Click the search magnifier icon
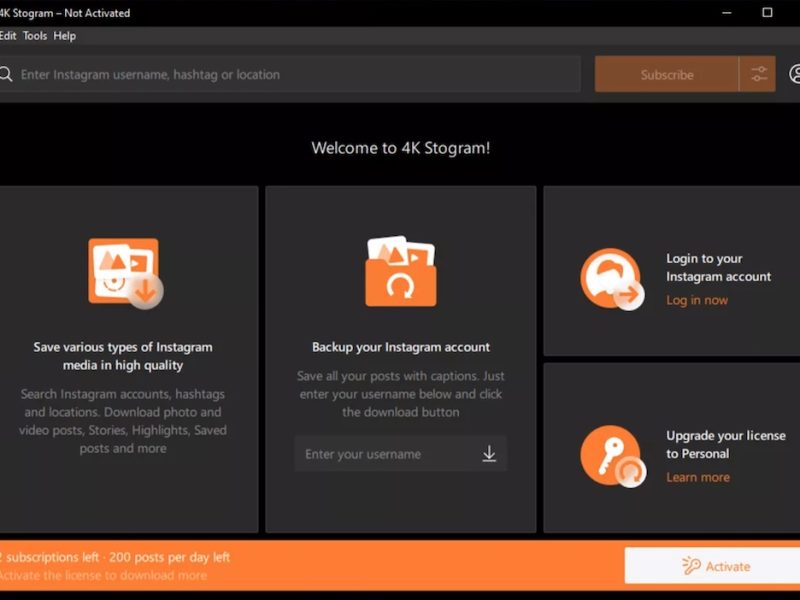Viewport: 800px width, 600px height. click(6, 74)
